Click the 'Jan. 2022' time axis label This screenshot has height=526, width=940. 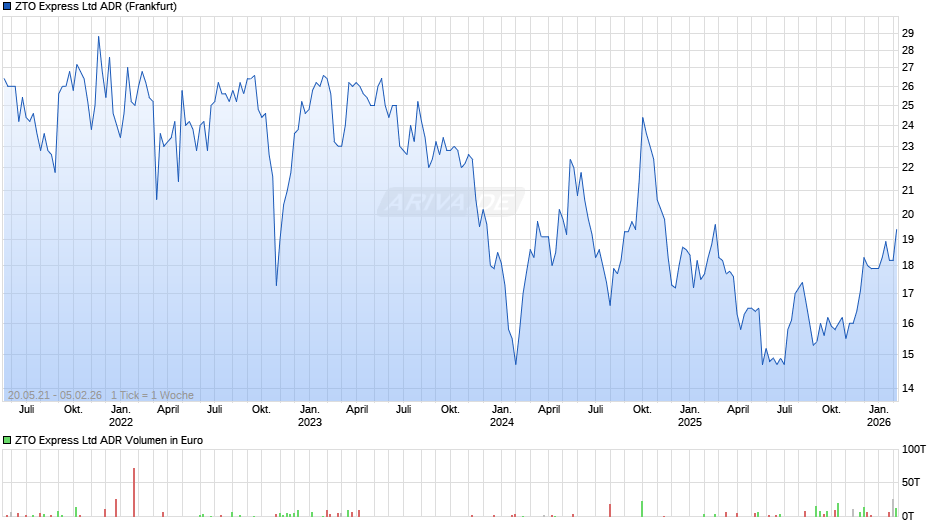[x=120, y=416]
